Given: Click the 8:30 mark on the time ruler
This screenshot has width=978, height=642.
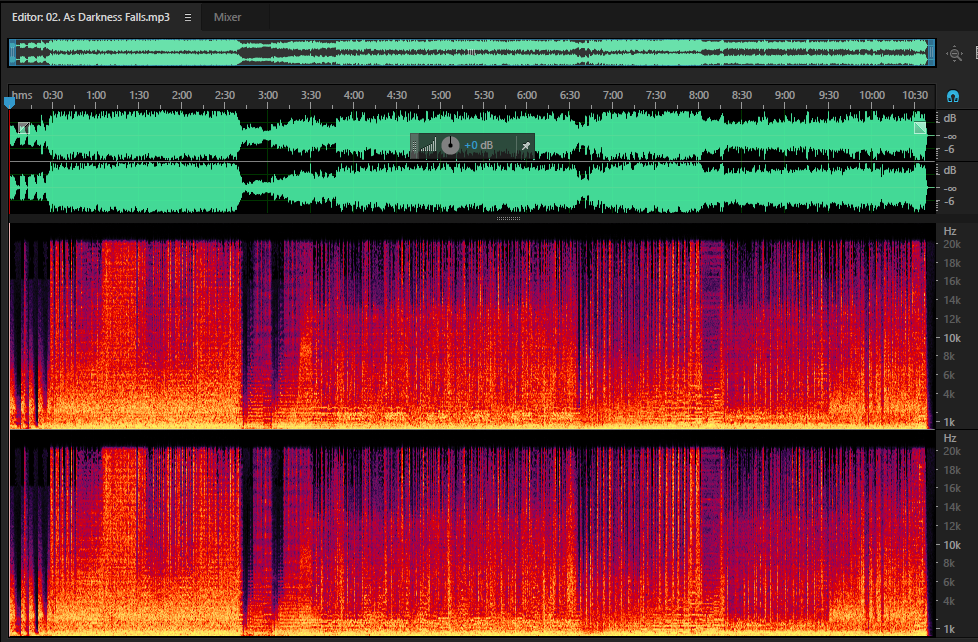Looking at the screenshot, I should [x=742, y=95].
